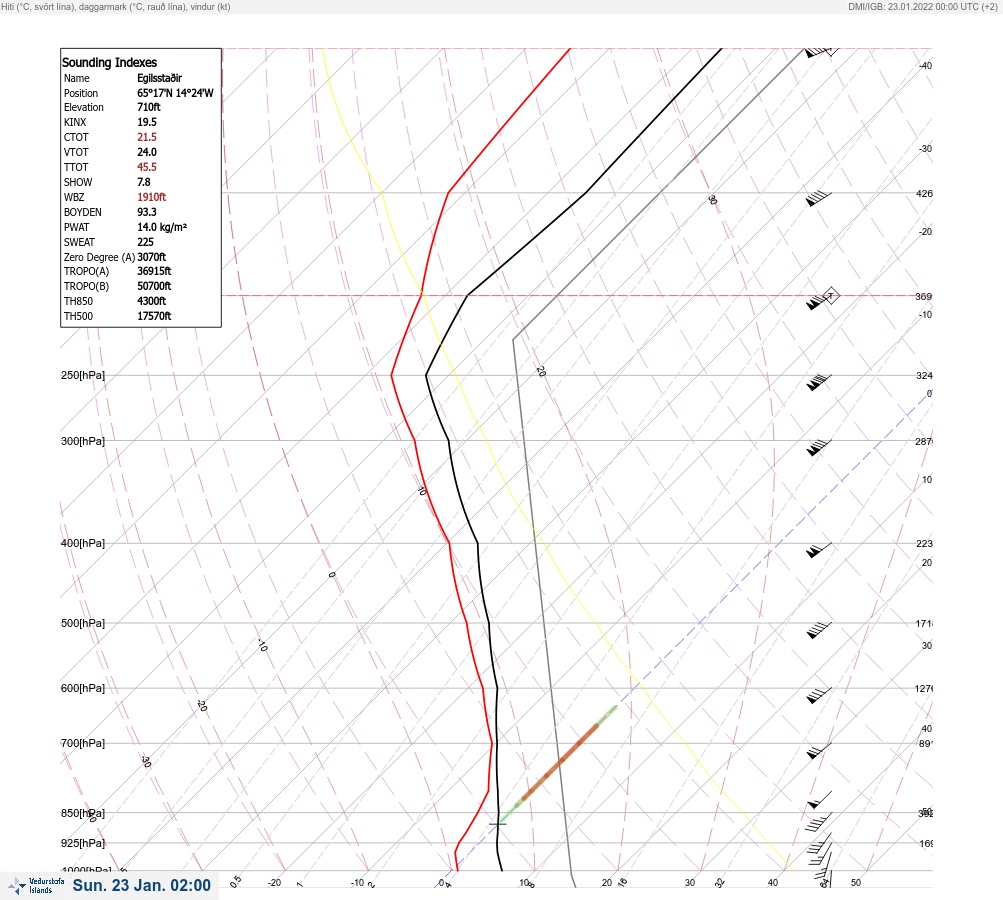Click the tropopause diamond marker on the red dashed line
1003x900 pixels.
(830, 296)
